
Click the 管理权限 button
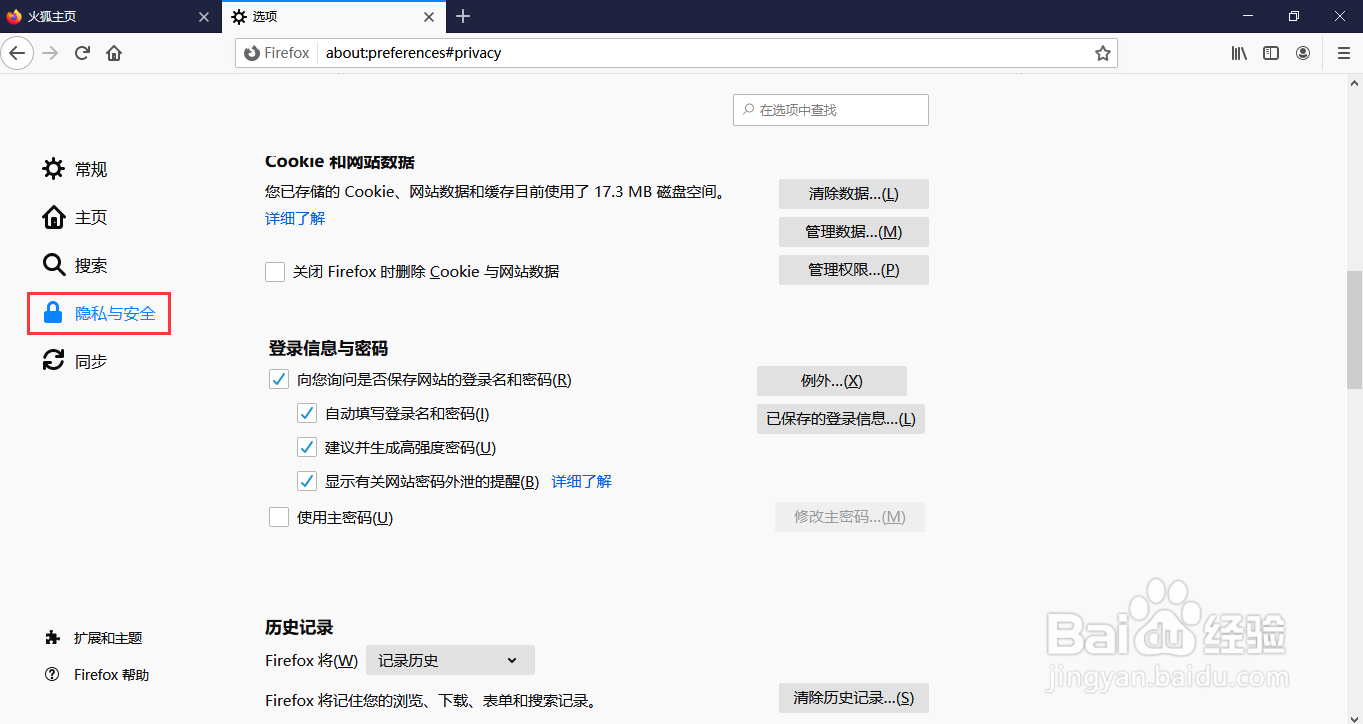(854, 270)
